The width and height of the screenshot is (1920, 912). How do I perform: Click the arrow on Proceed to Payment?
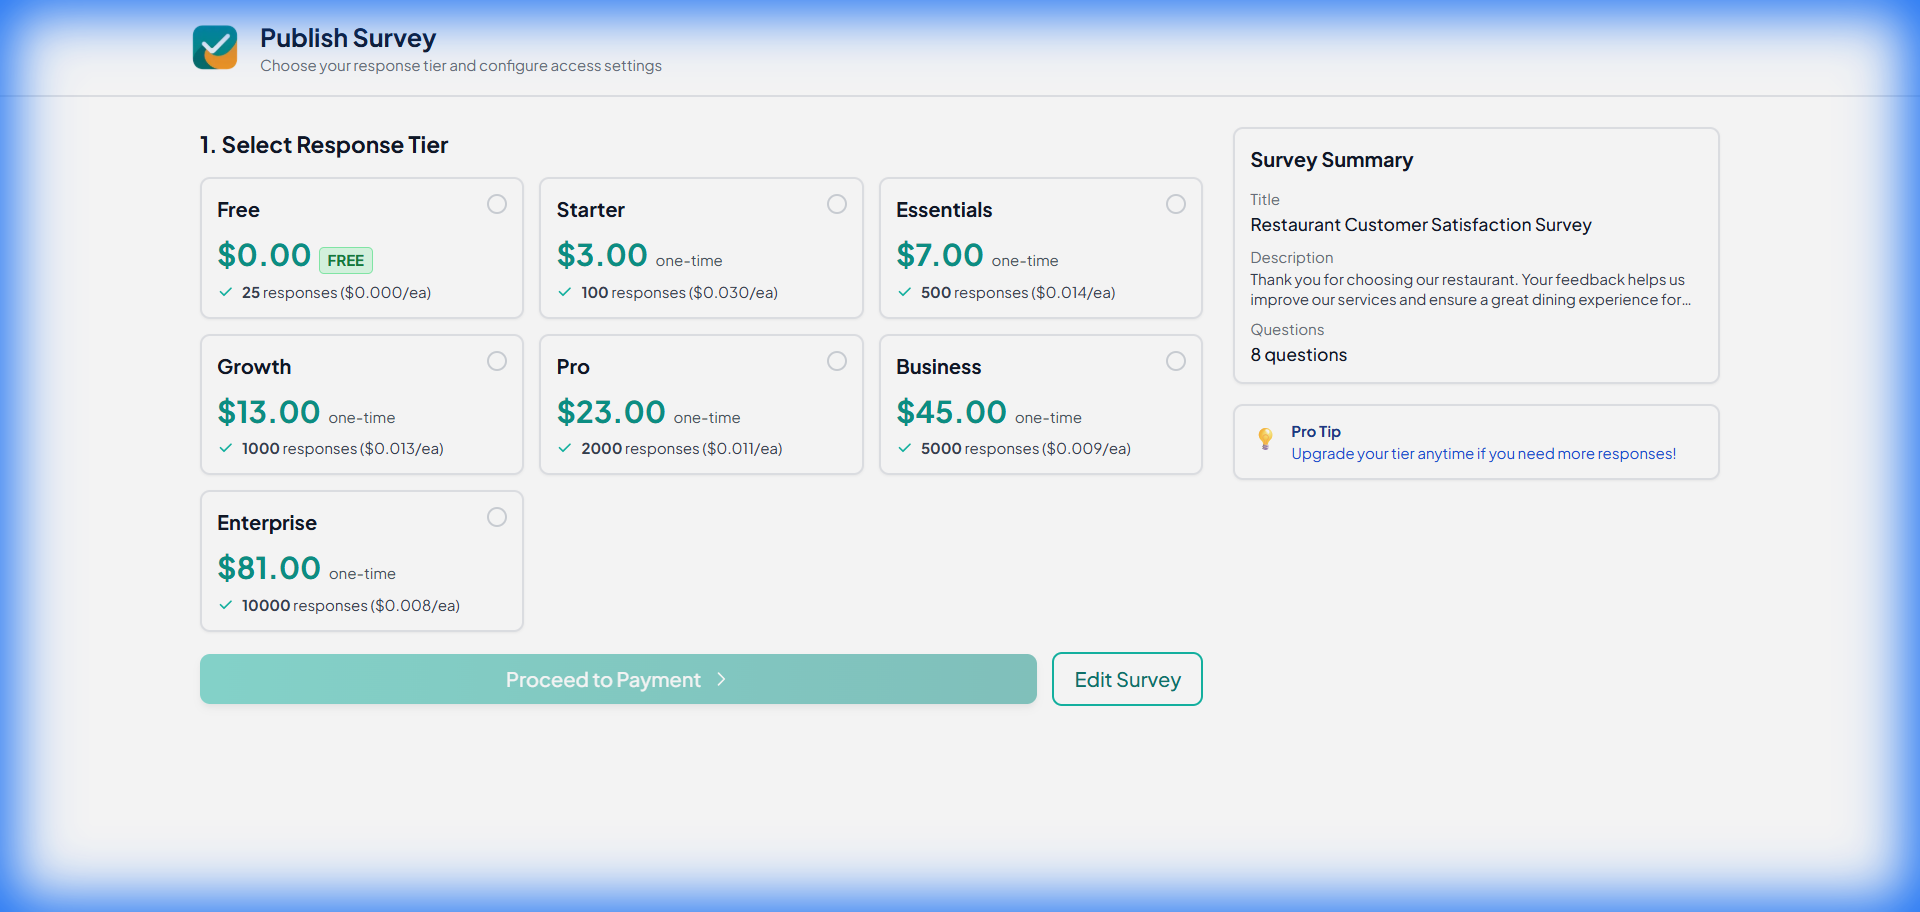point(721,680)
